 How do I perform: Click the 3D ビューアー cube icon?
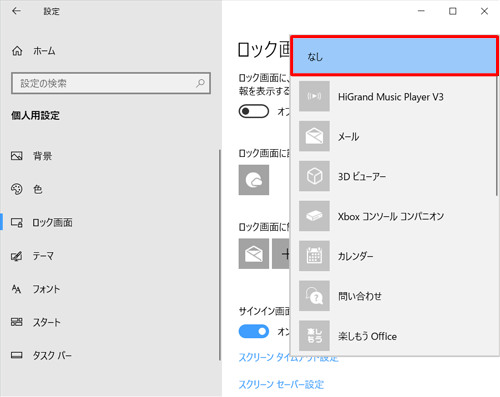pos(314,176)
